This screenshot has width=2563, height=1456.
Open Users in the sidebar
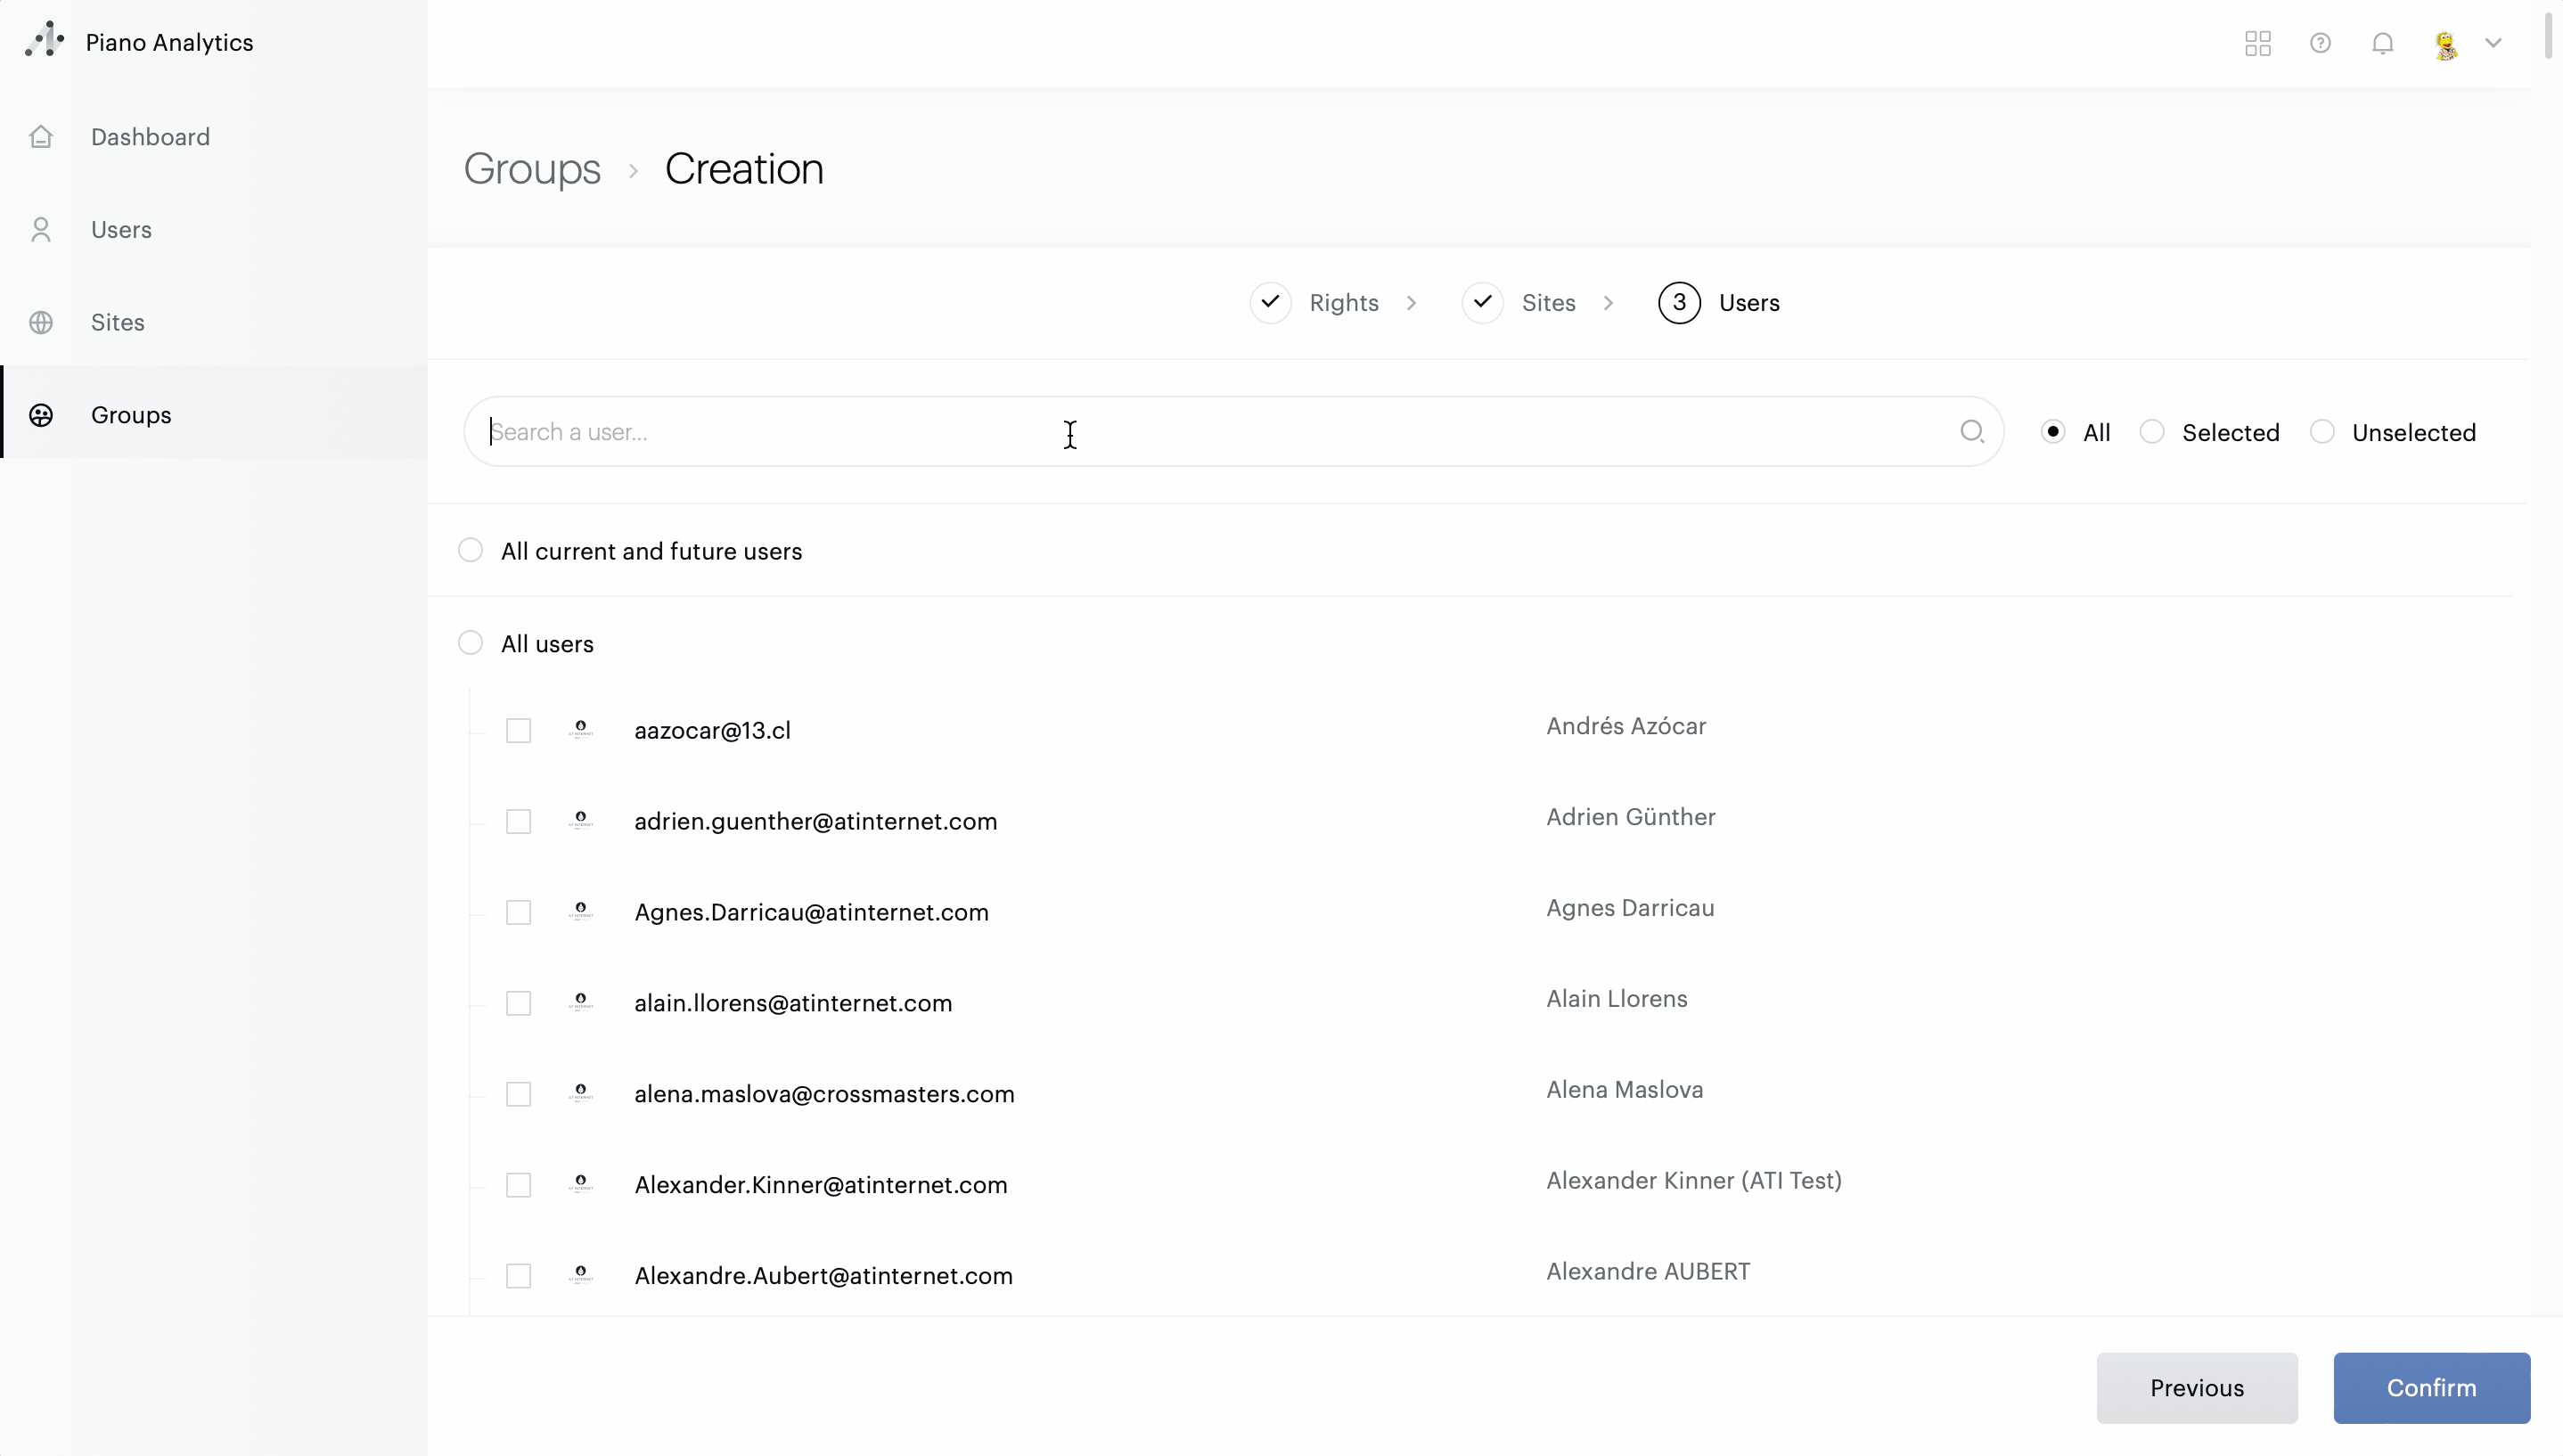pos(121,230)
